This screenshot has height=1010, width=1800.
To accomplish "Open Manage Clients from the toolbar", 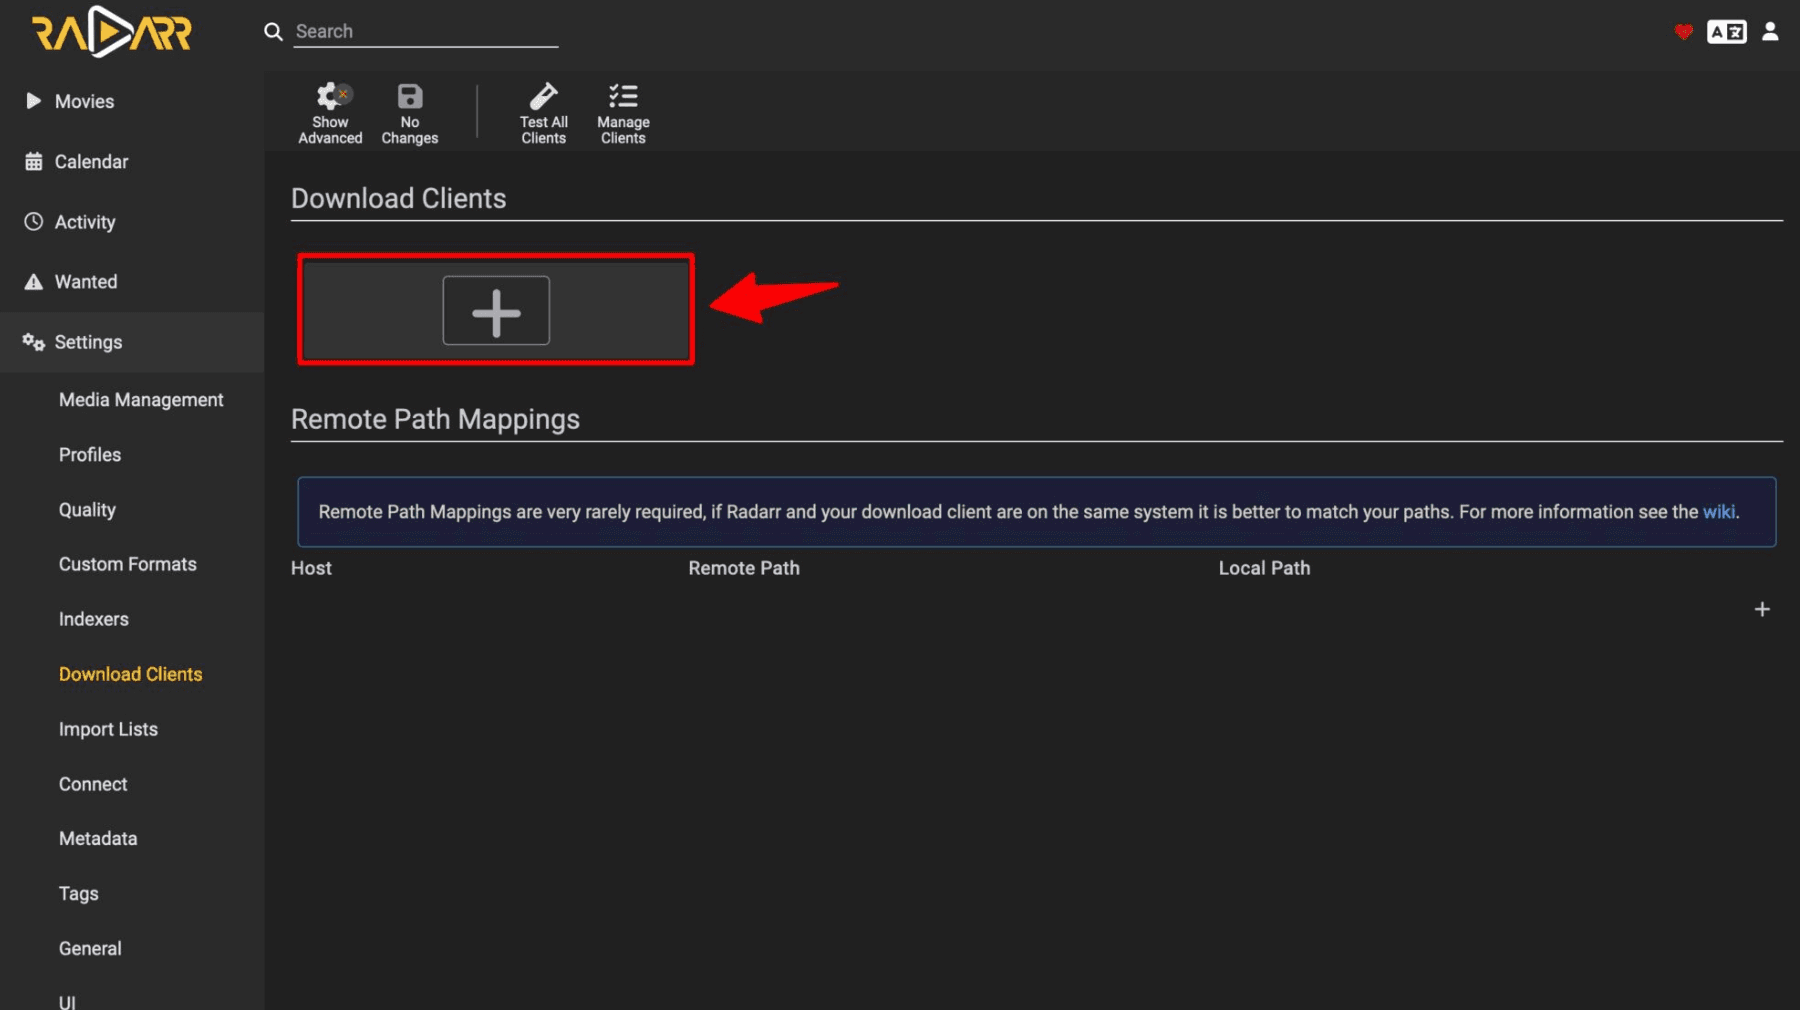I will [622, 96].
